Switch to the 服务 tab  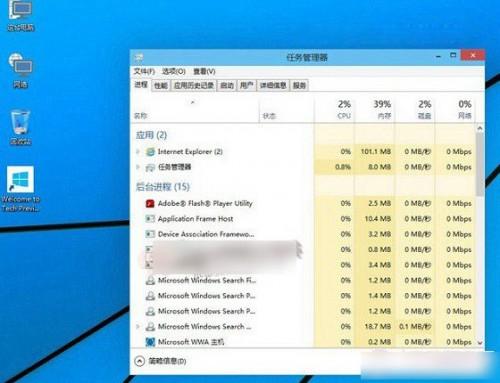tap(299, 86)
